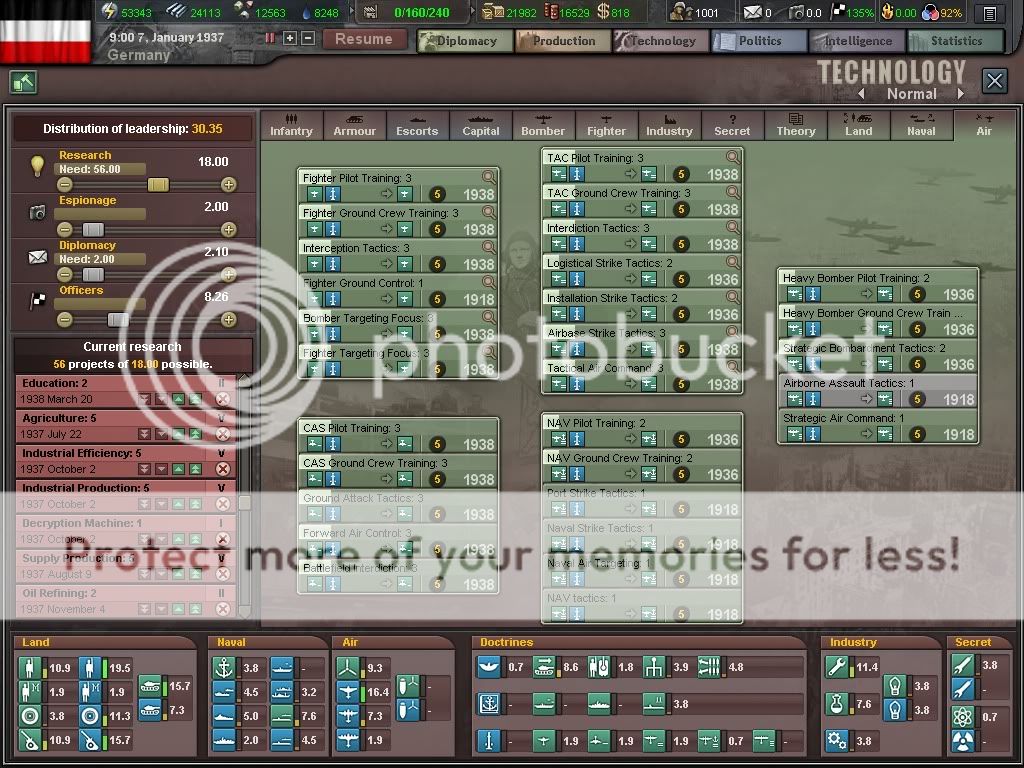Viewport: 1024px width, 768px height.
Task: Click the Espionage leadership slider handle
Action: (93, 229)
